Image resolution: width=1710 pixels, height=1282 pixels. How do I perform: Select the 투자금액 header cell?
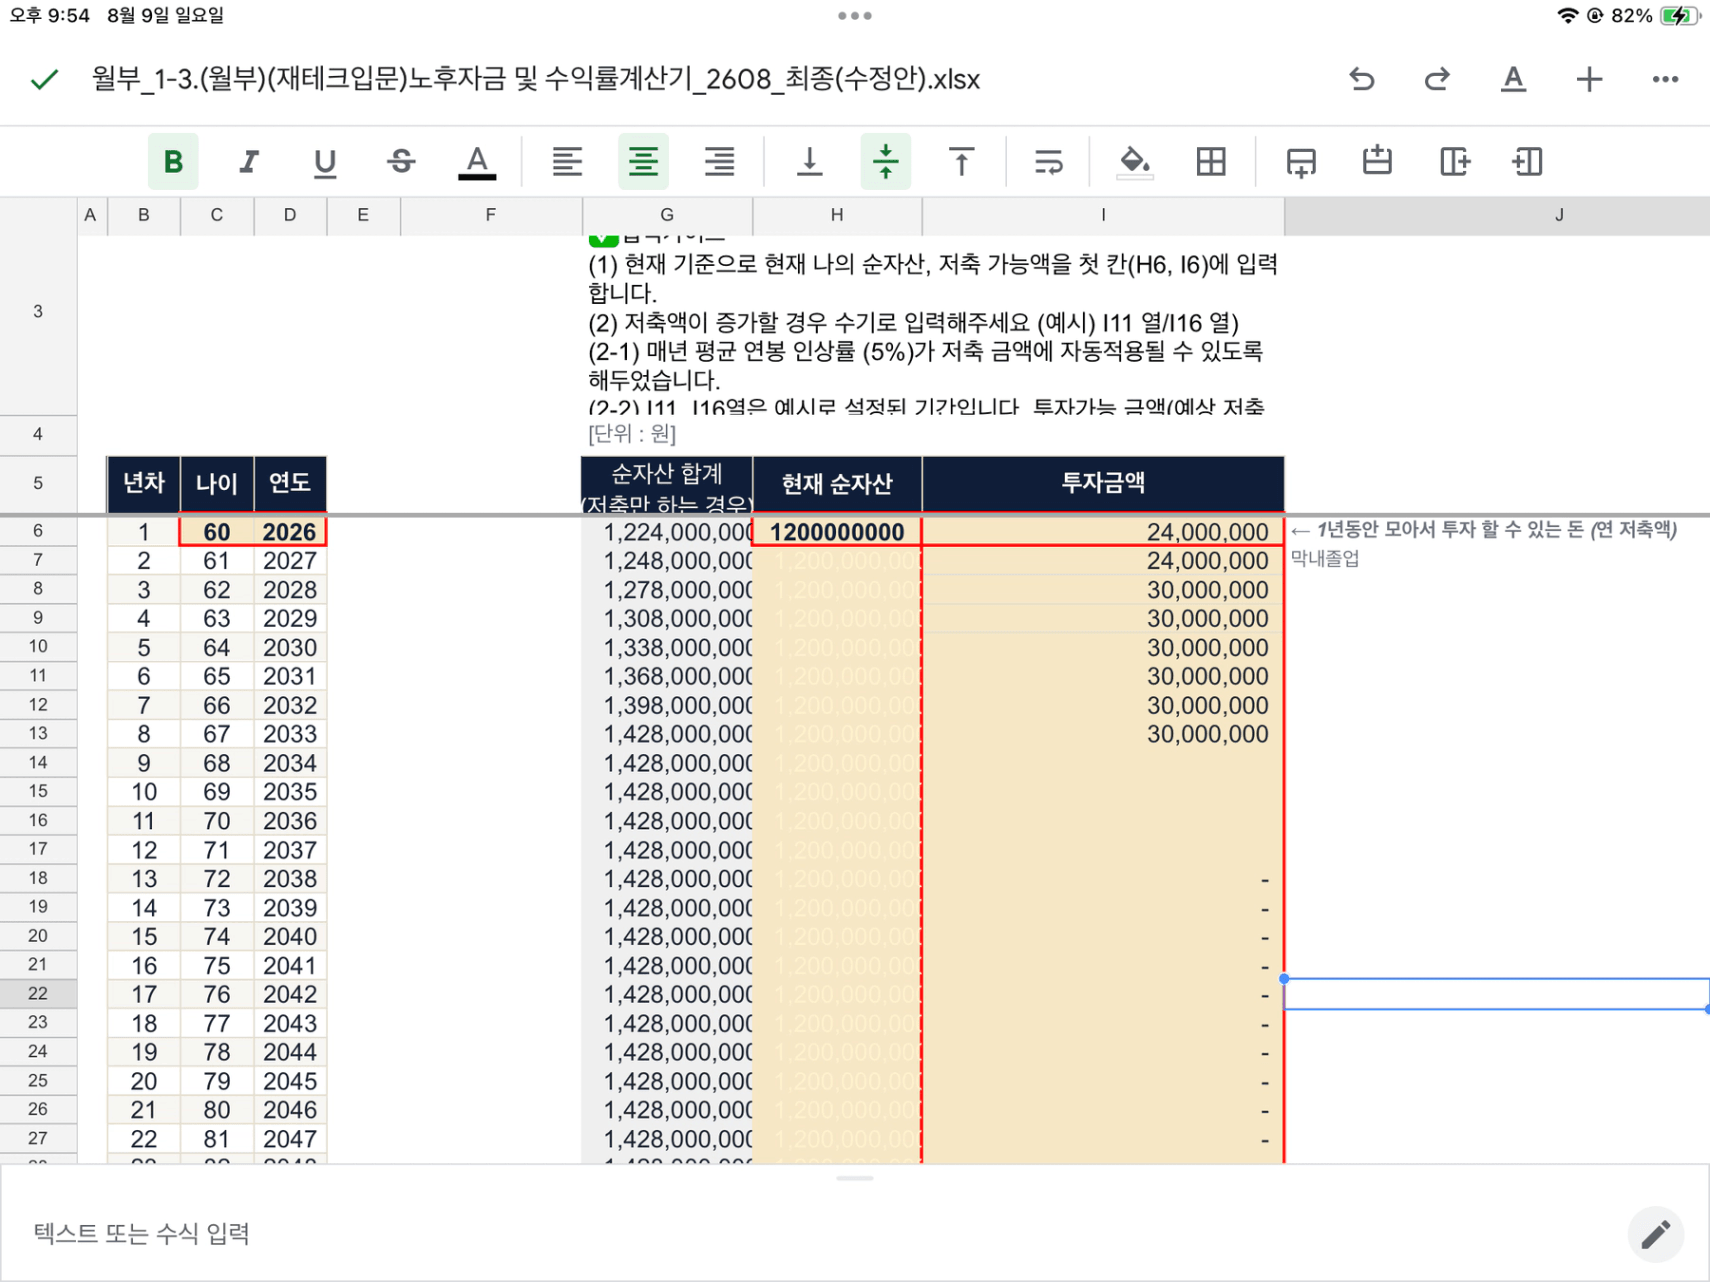coord(1103,484)
